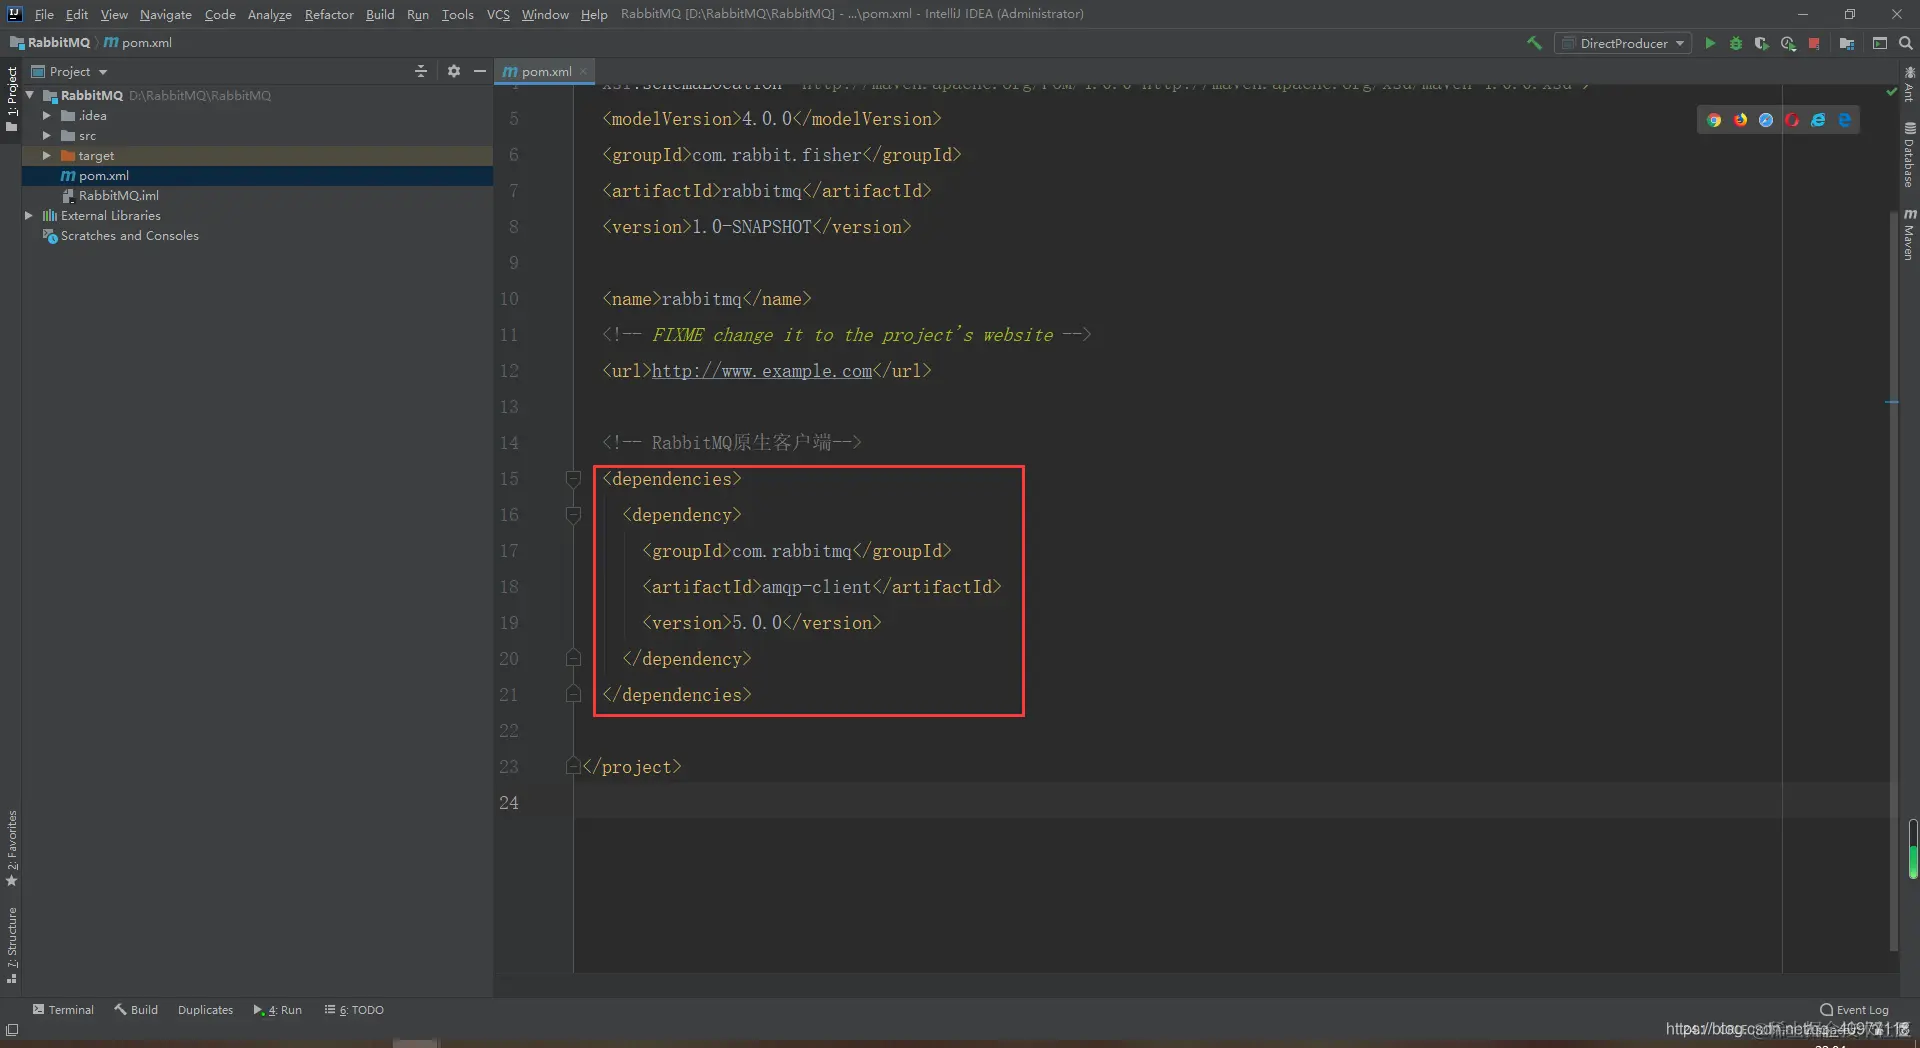Viewport: 1920px width, 1048px height.
Task: Open the Window menu
Action: tap(545, 14)
